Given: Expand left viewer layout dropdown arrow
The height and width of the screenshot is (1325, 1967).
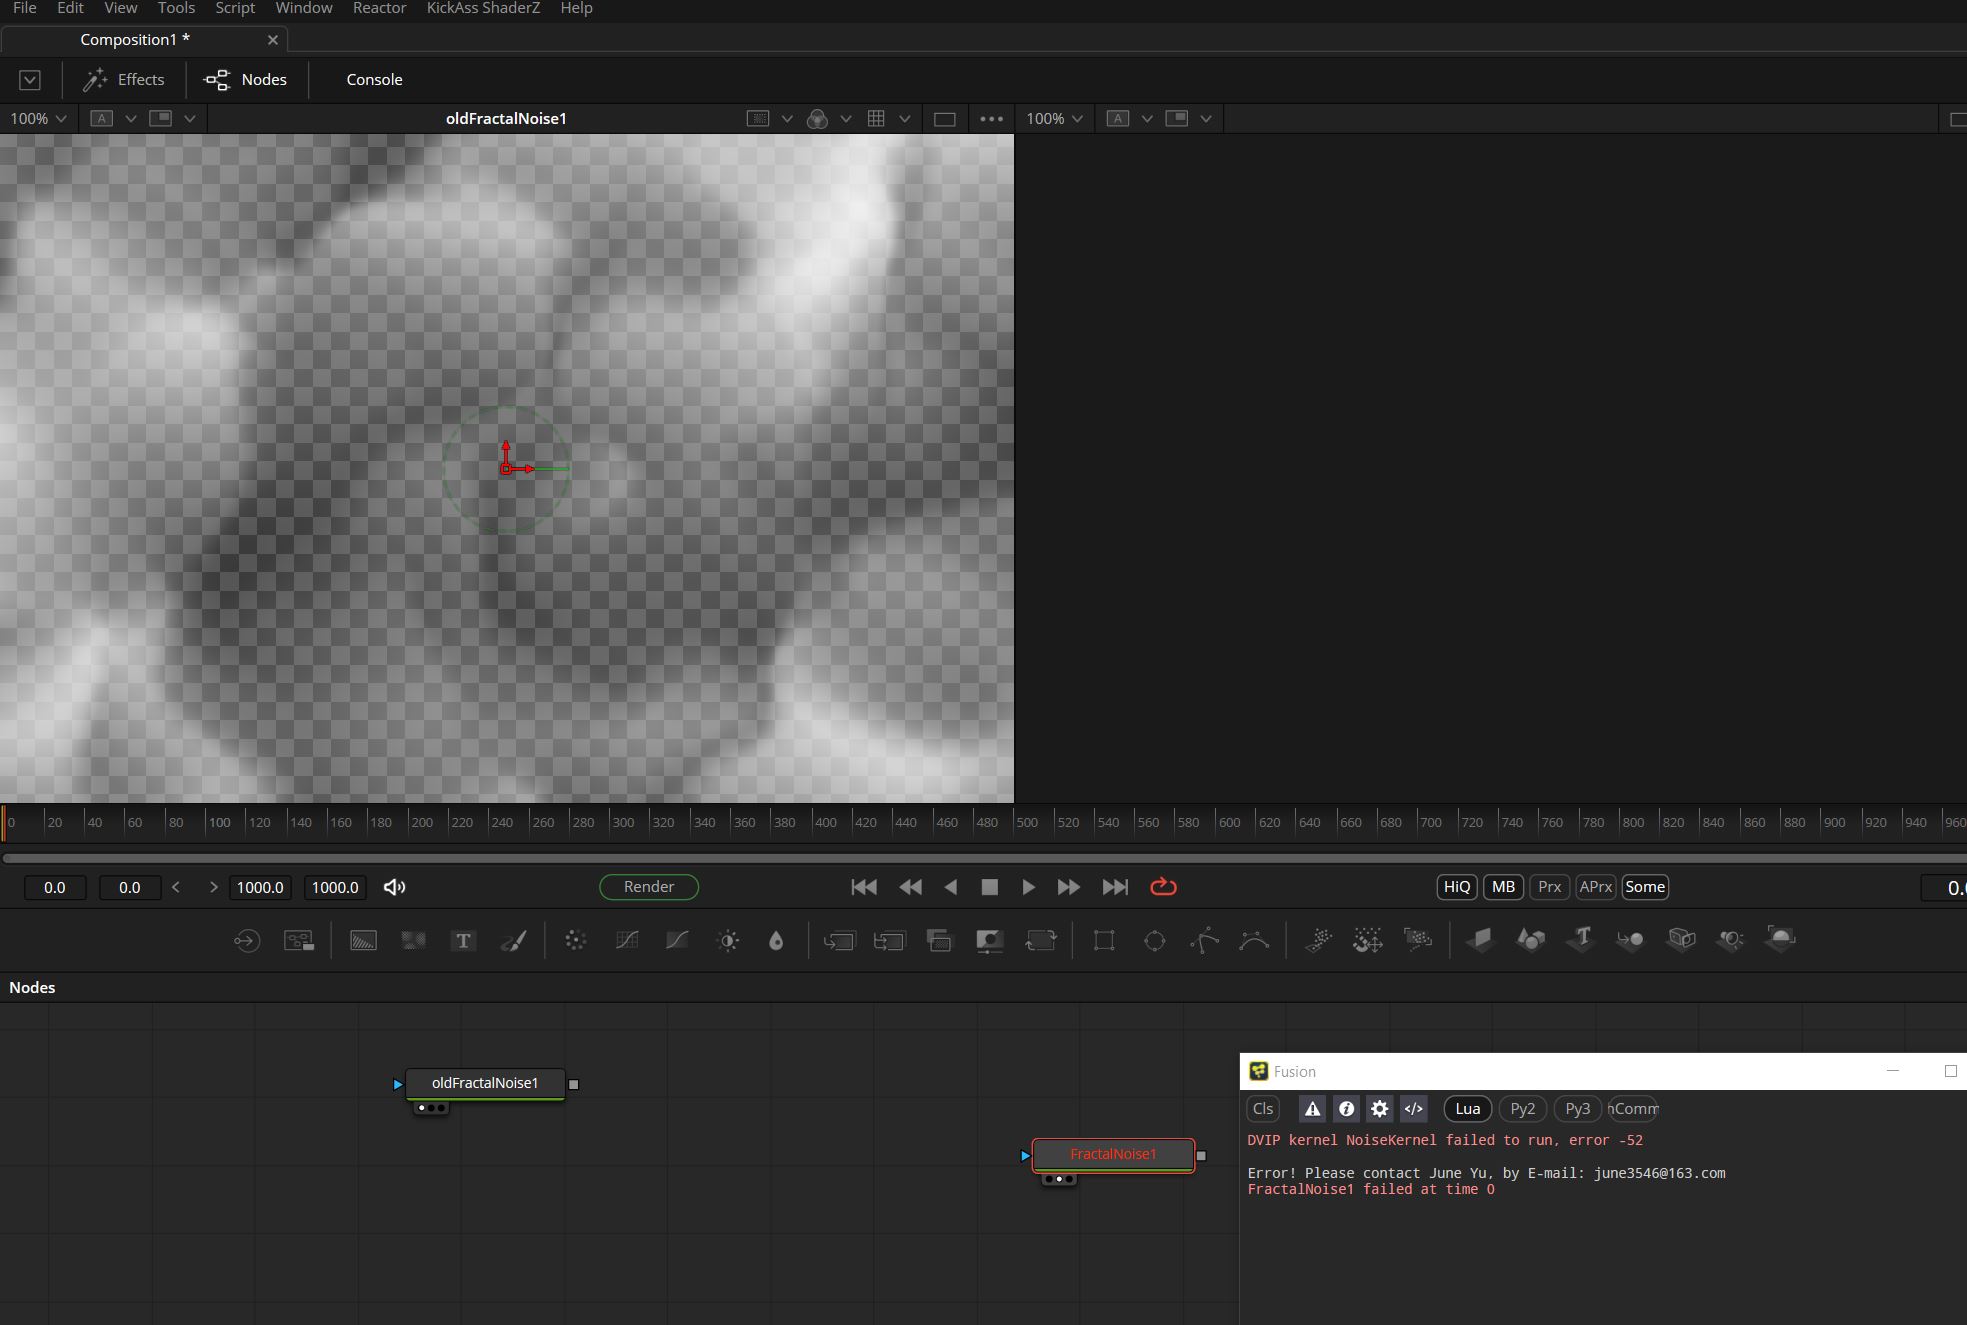Looking at the screenshot, I should 190,119.
